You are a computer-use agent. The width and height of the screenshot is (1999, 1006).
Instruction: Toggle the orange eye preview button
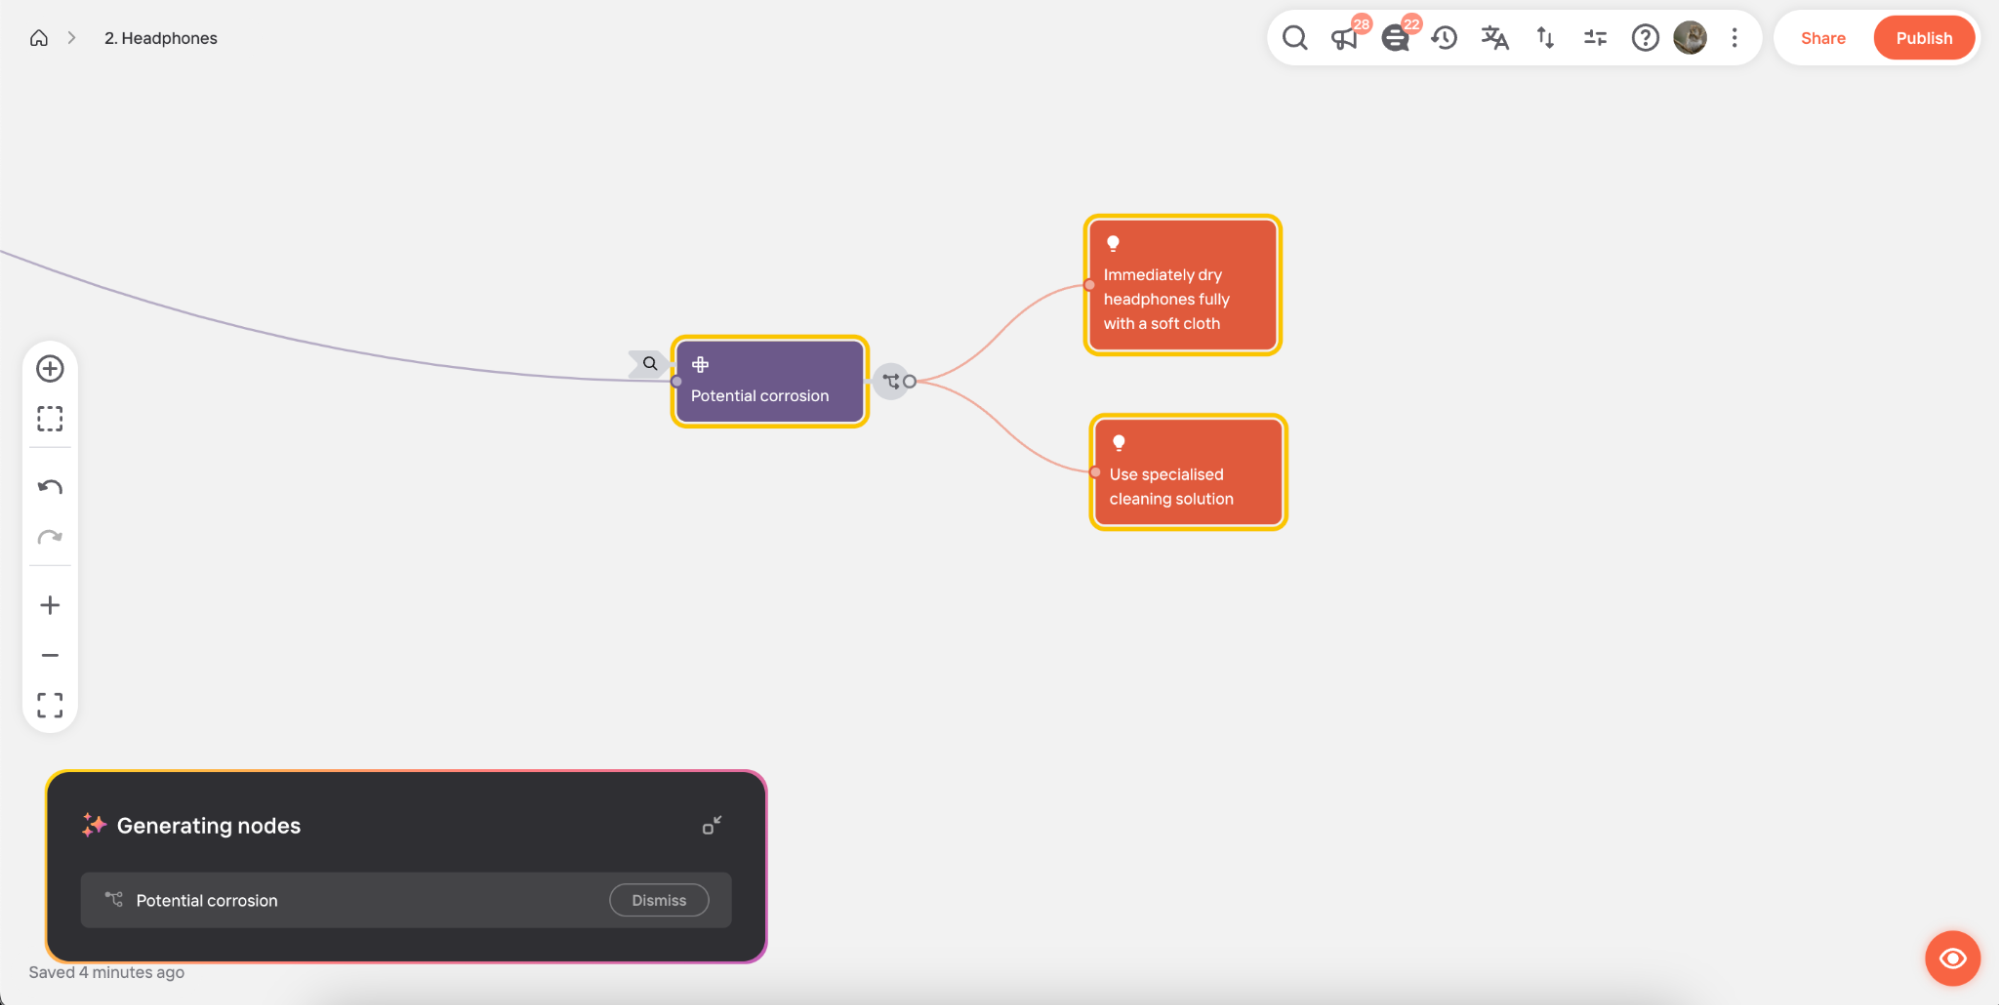point(1952,959)
